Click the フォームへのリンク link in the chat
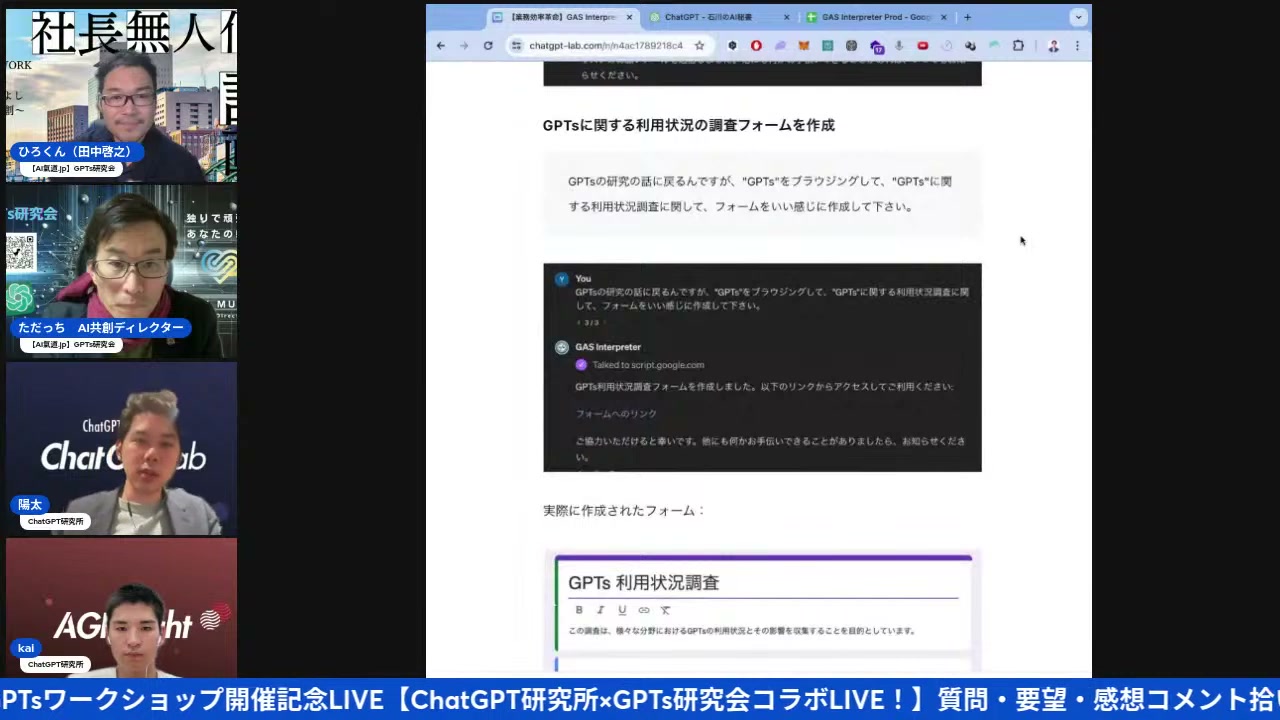Viewport: 1280px width, 720px height. pyautogui.click(x=616, y=414)
